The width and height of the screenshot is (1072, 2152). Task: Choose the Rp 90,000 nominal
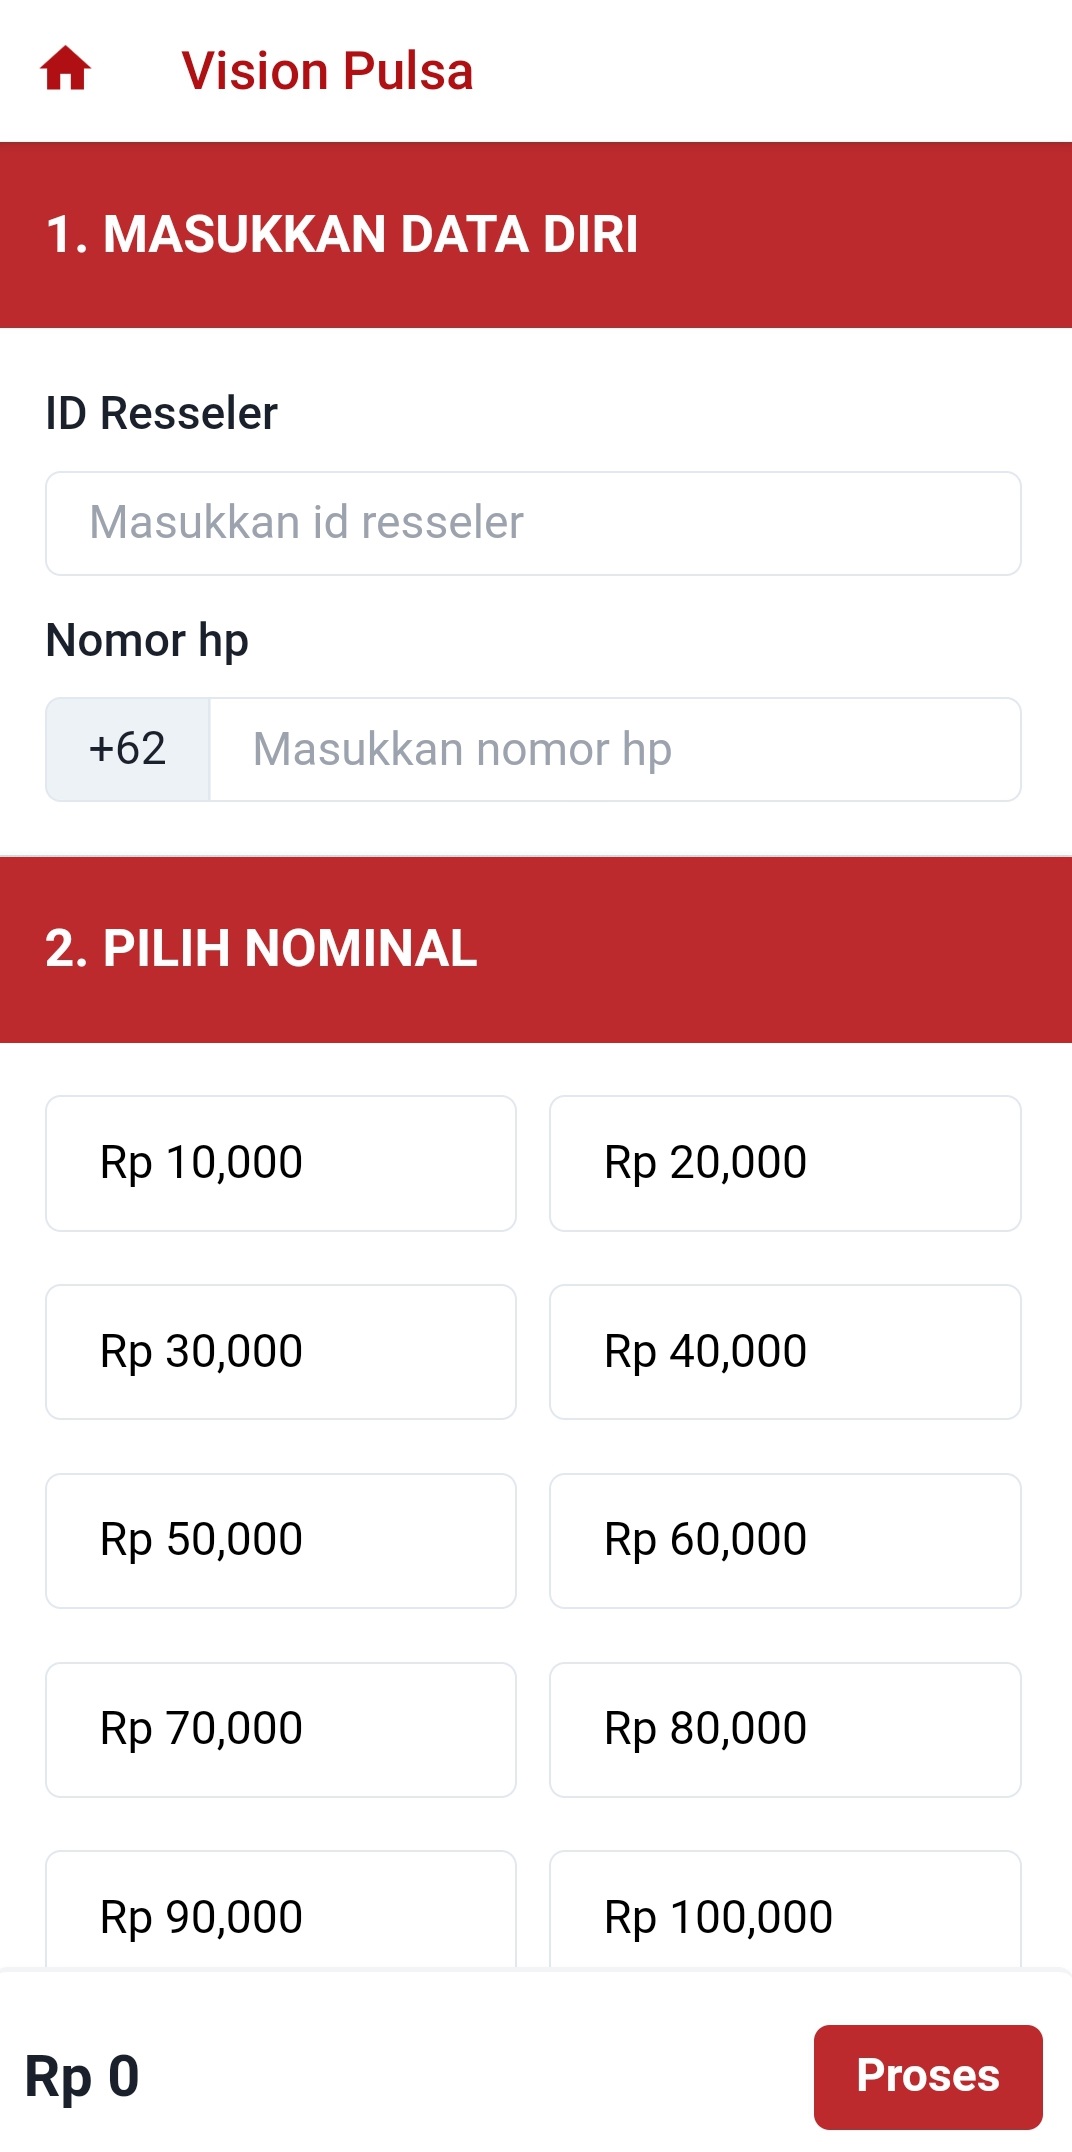coord(280,1916)
